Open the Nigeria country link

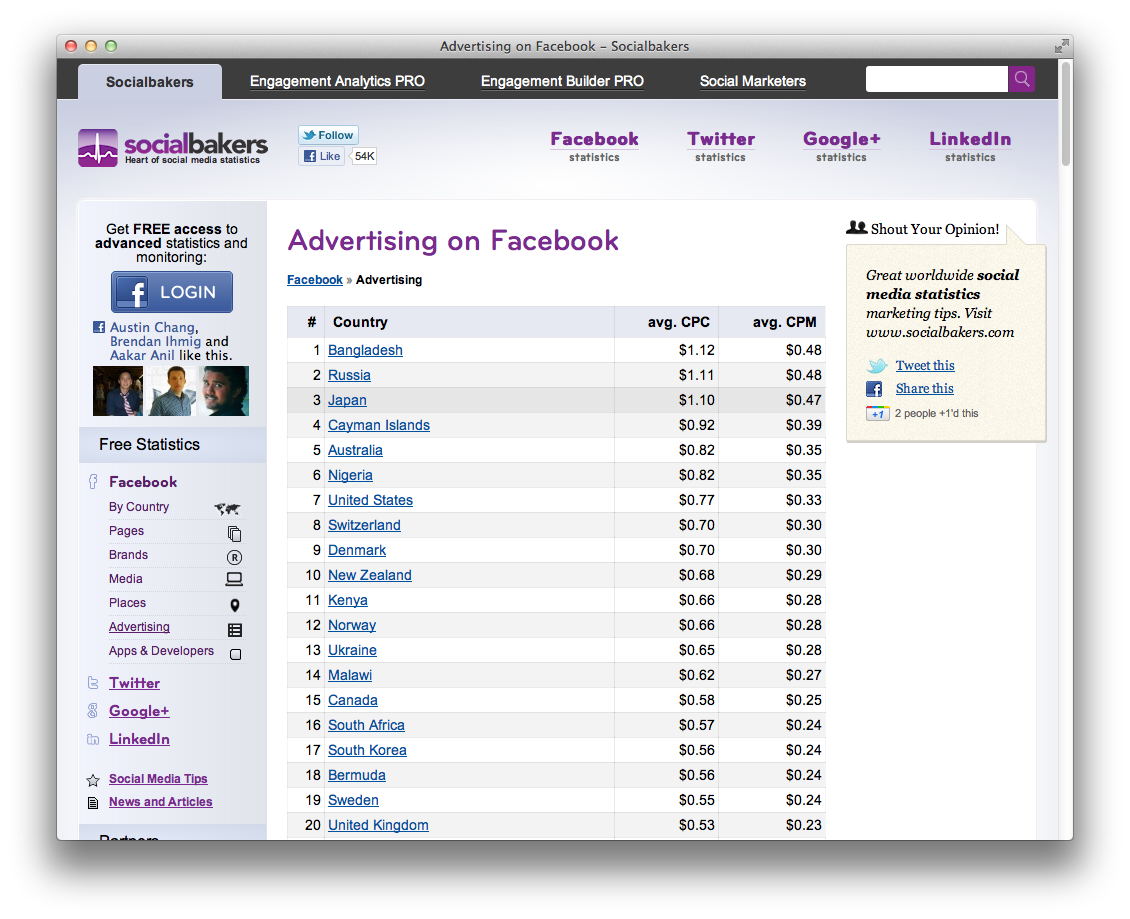click(350, 476)
